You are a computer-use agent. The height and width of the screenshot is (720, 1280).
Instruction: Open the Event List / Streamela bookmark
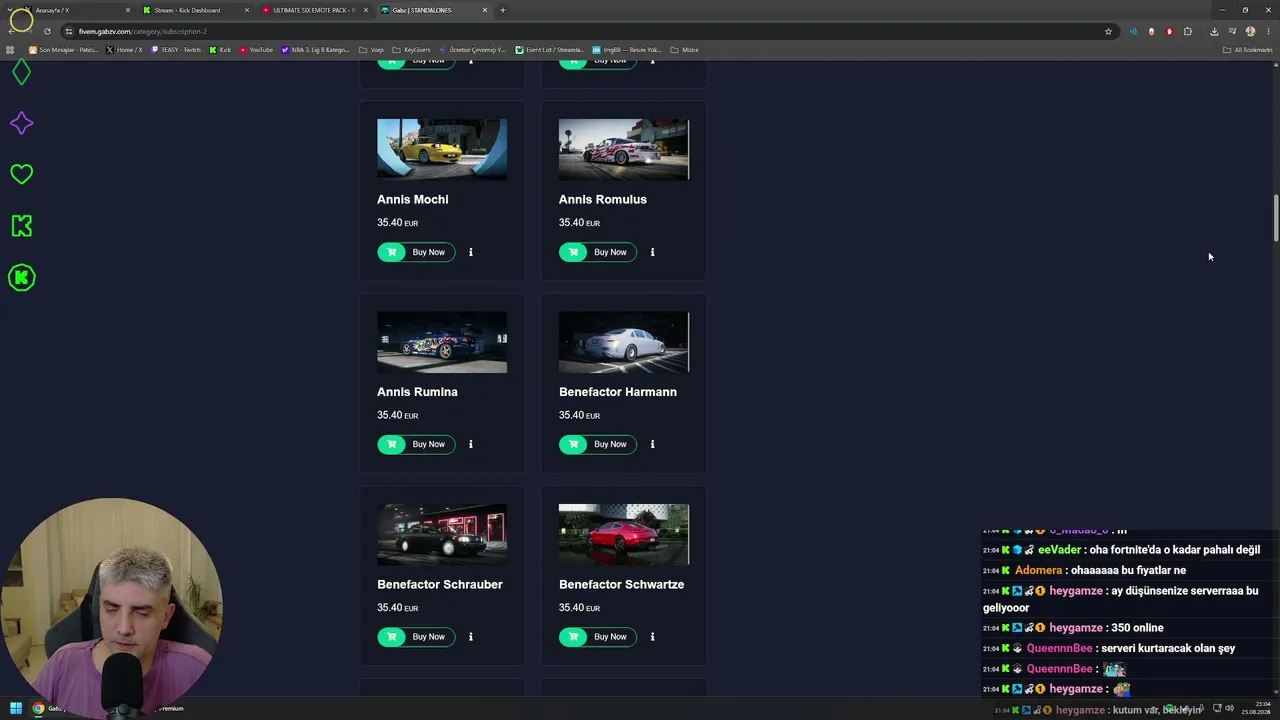550,50
